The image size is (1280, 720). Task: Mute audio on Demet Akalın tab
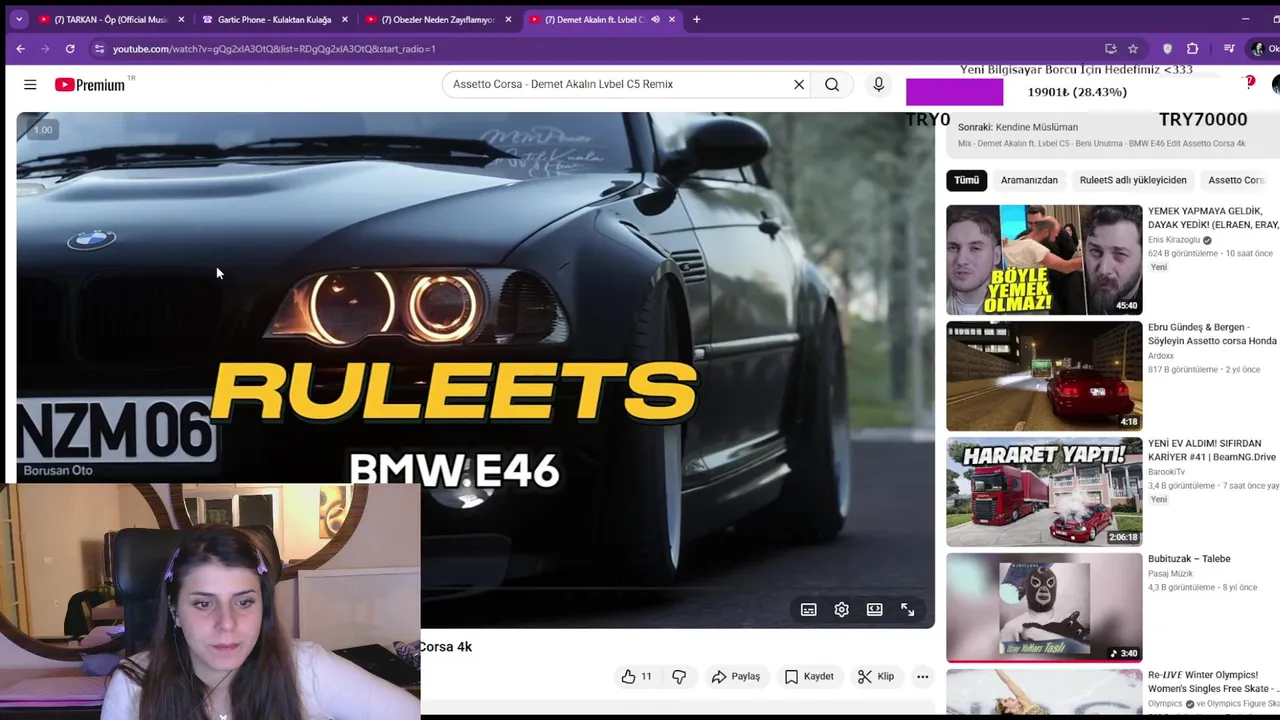(655, 19)
